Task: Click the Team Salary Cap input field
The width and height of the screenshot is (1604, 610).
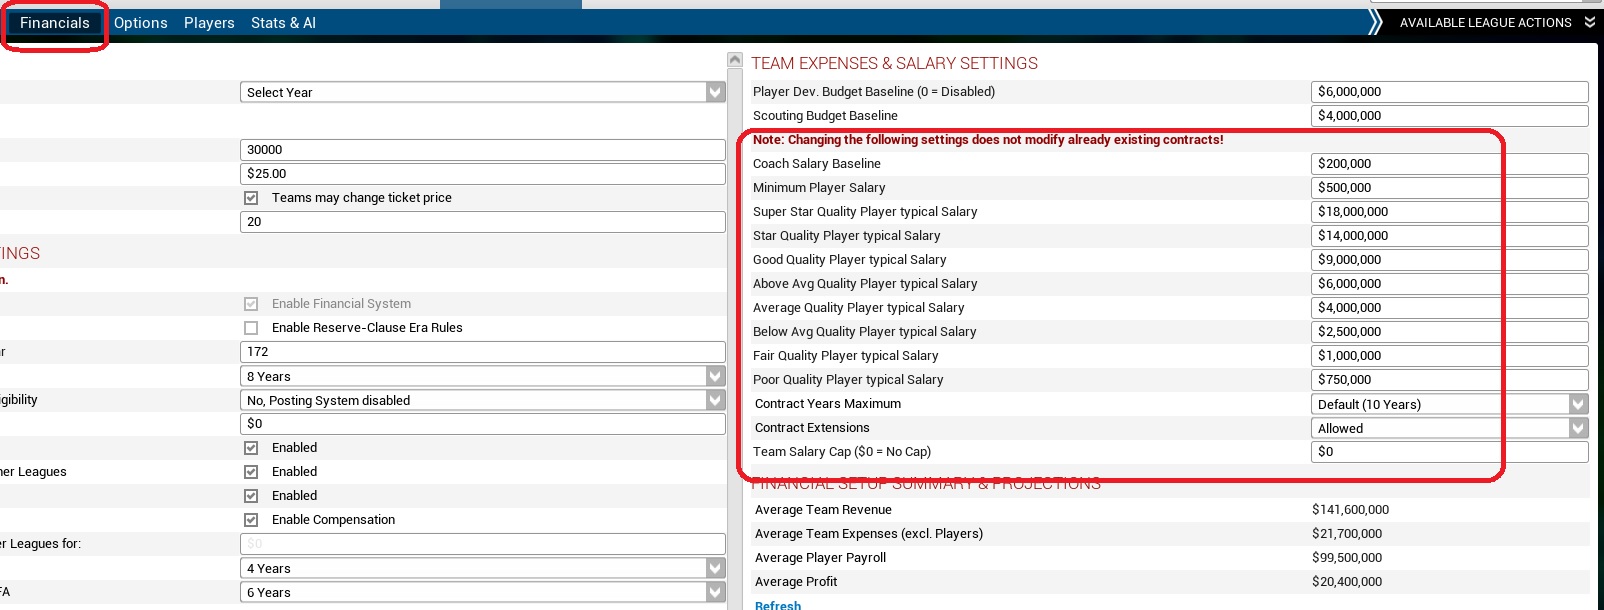Action: (x=1448, y=452)
